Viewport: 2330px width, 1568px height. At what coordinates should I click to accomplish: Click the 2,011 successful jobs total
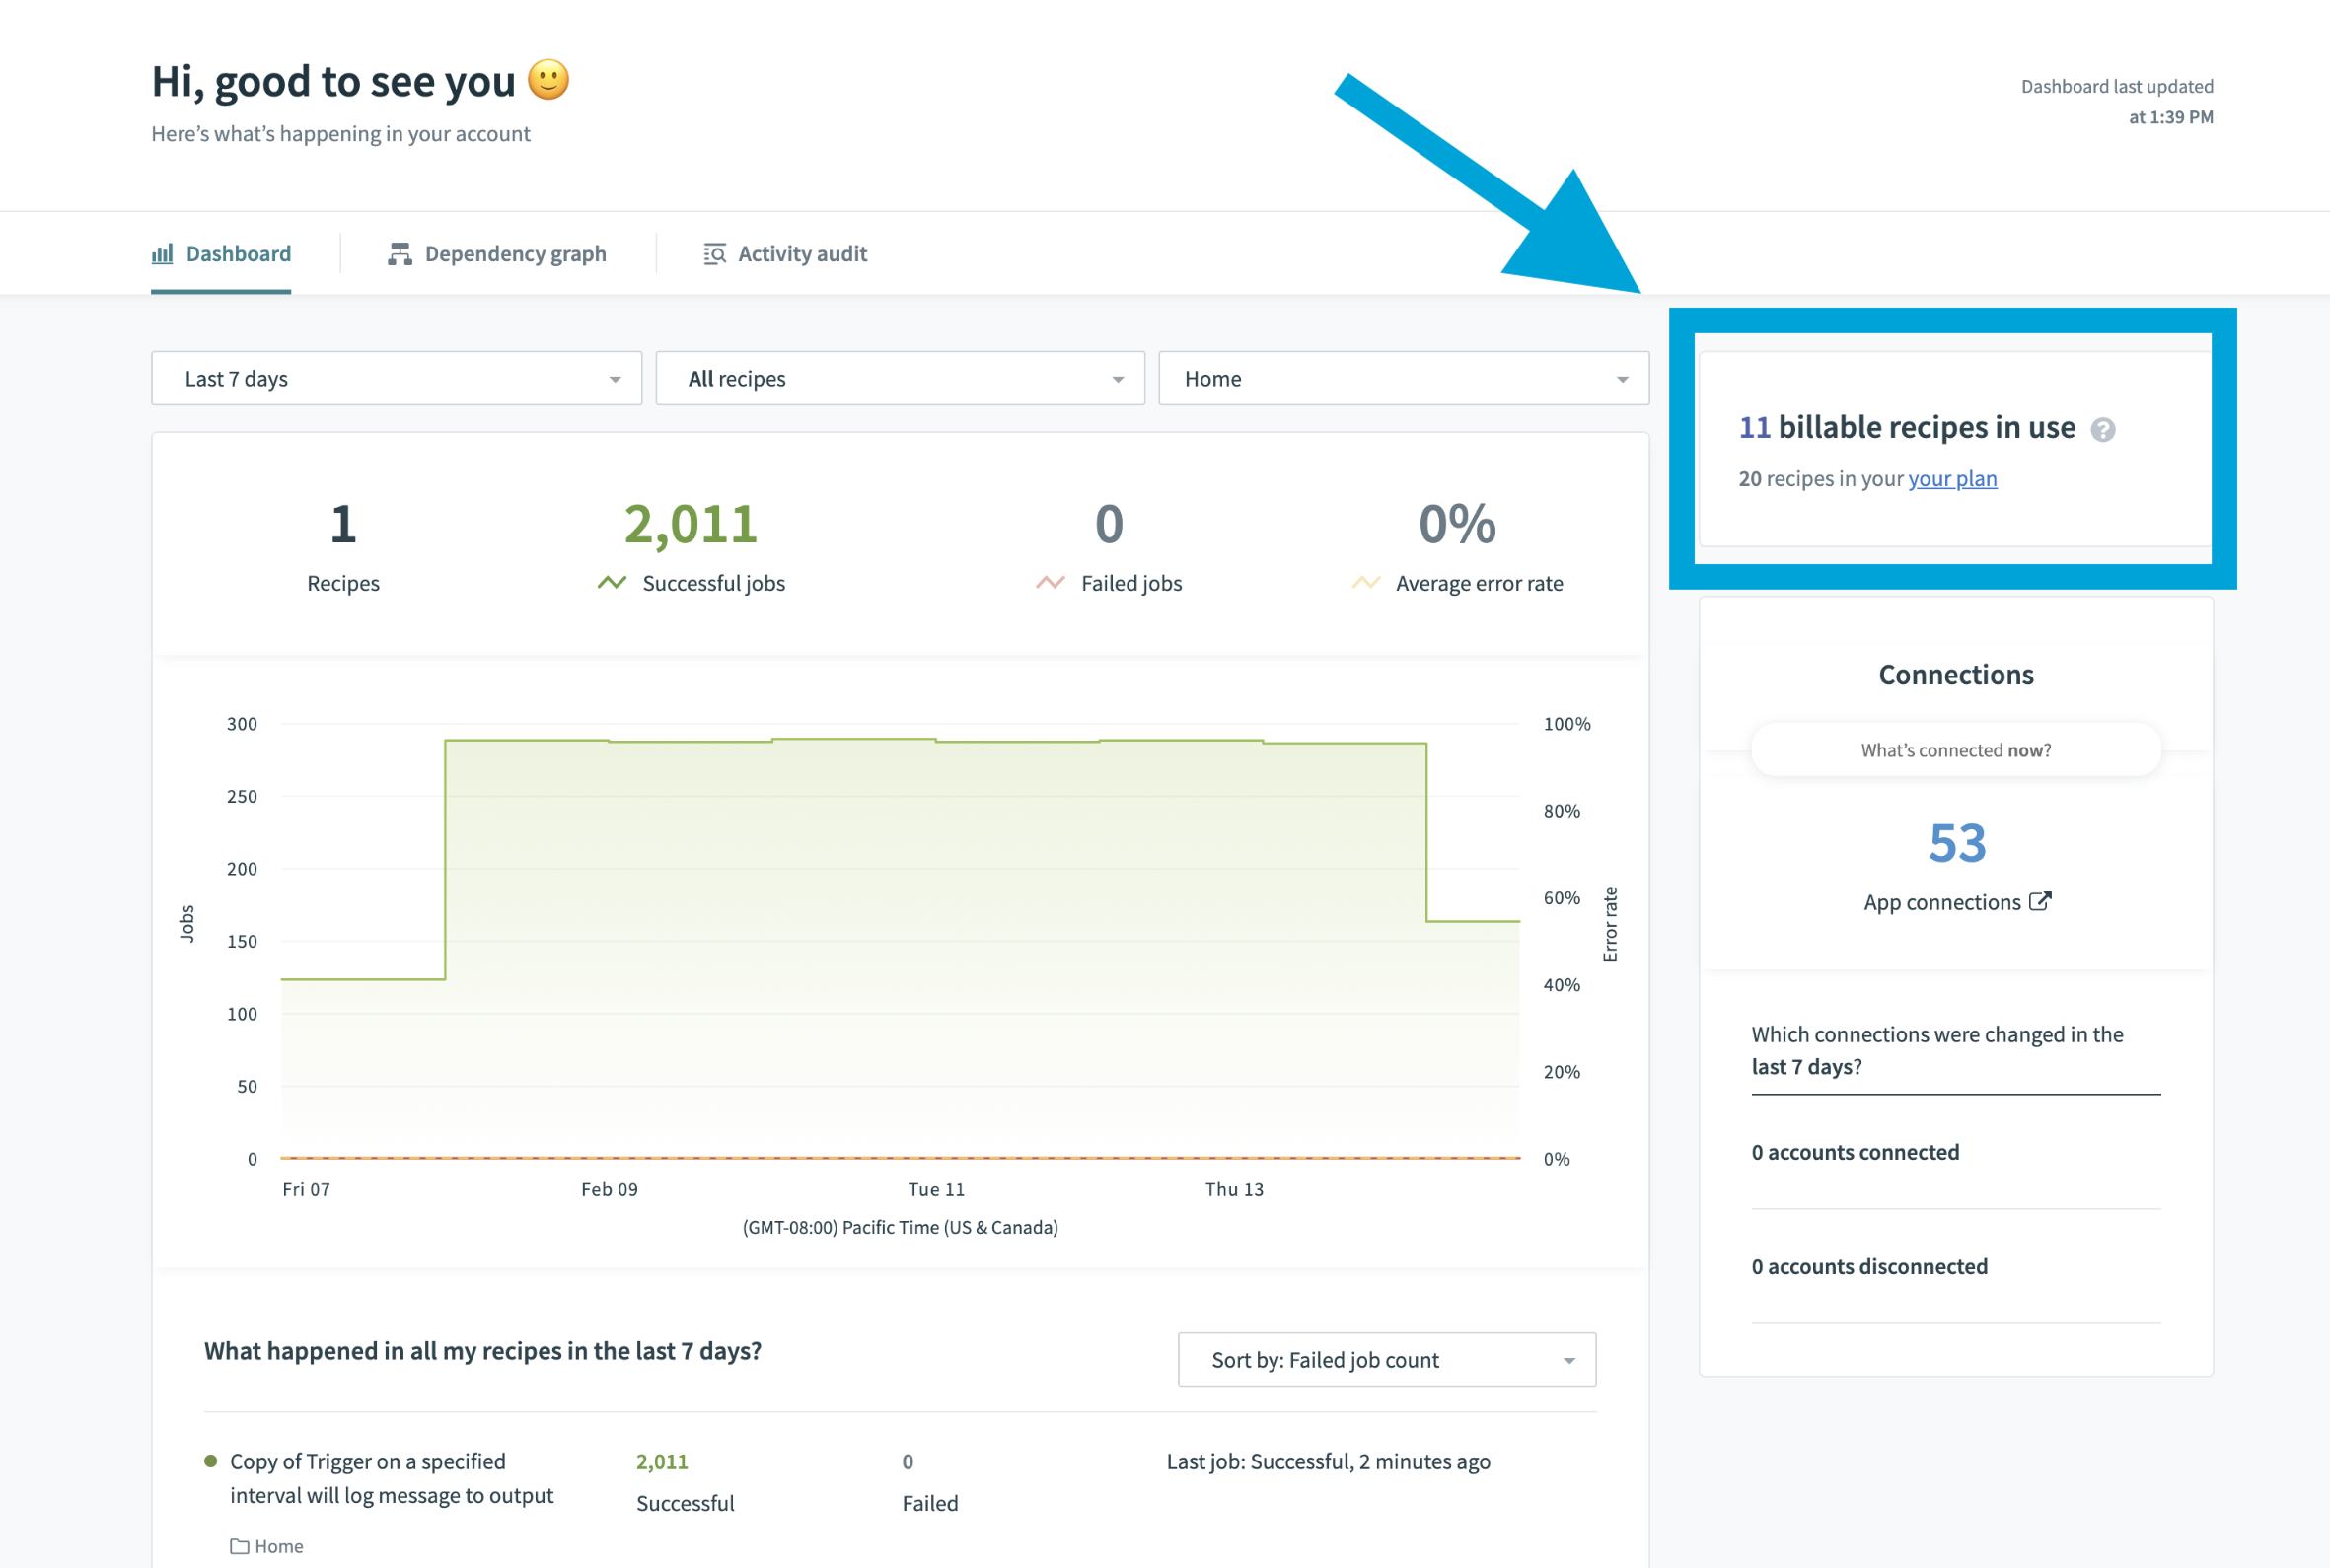point(691,524)
